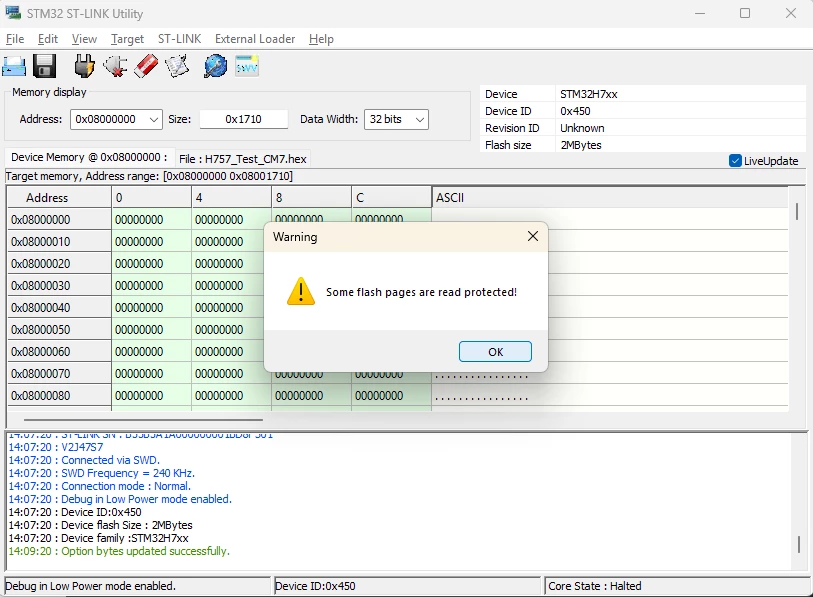Click the yellow warning triangle icon
This screenshot has height=597, width=813.
point(301,291)
